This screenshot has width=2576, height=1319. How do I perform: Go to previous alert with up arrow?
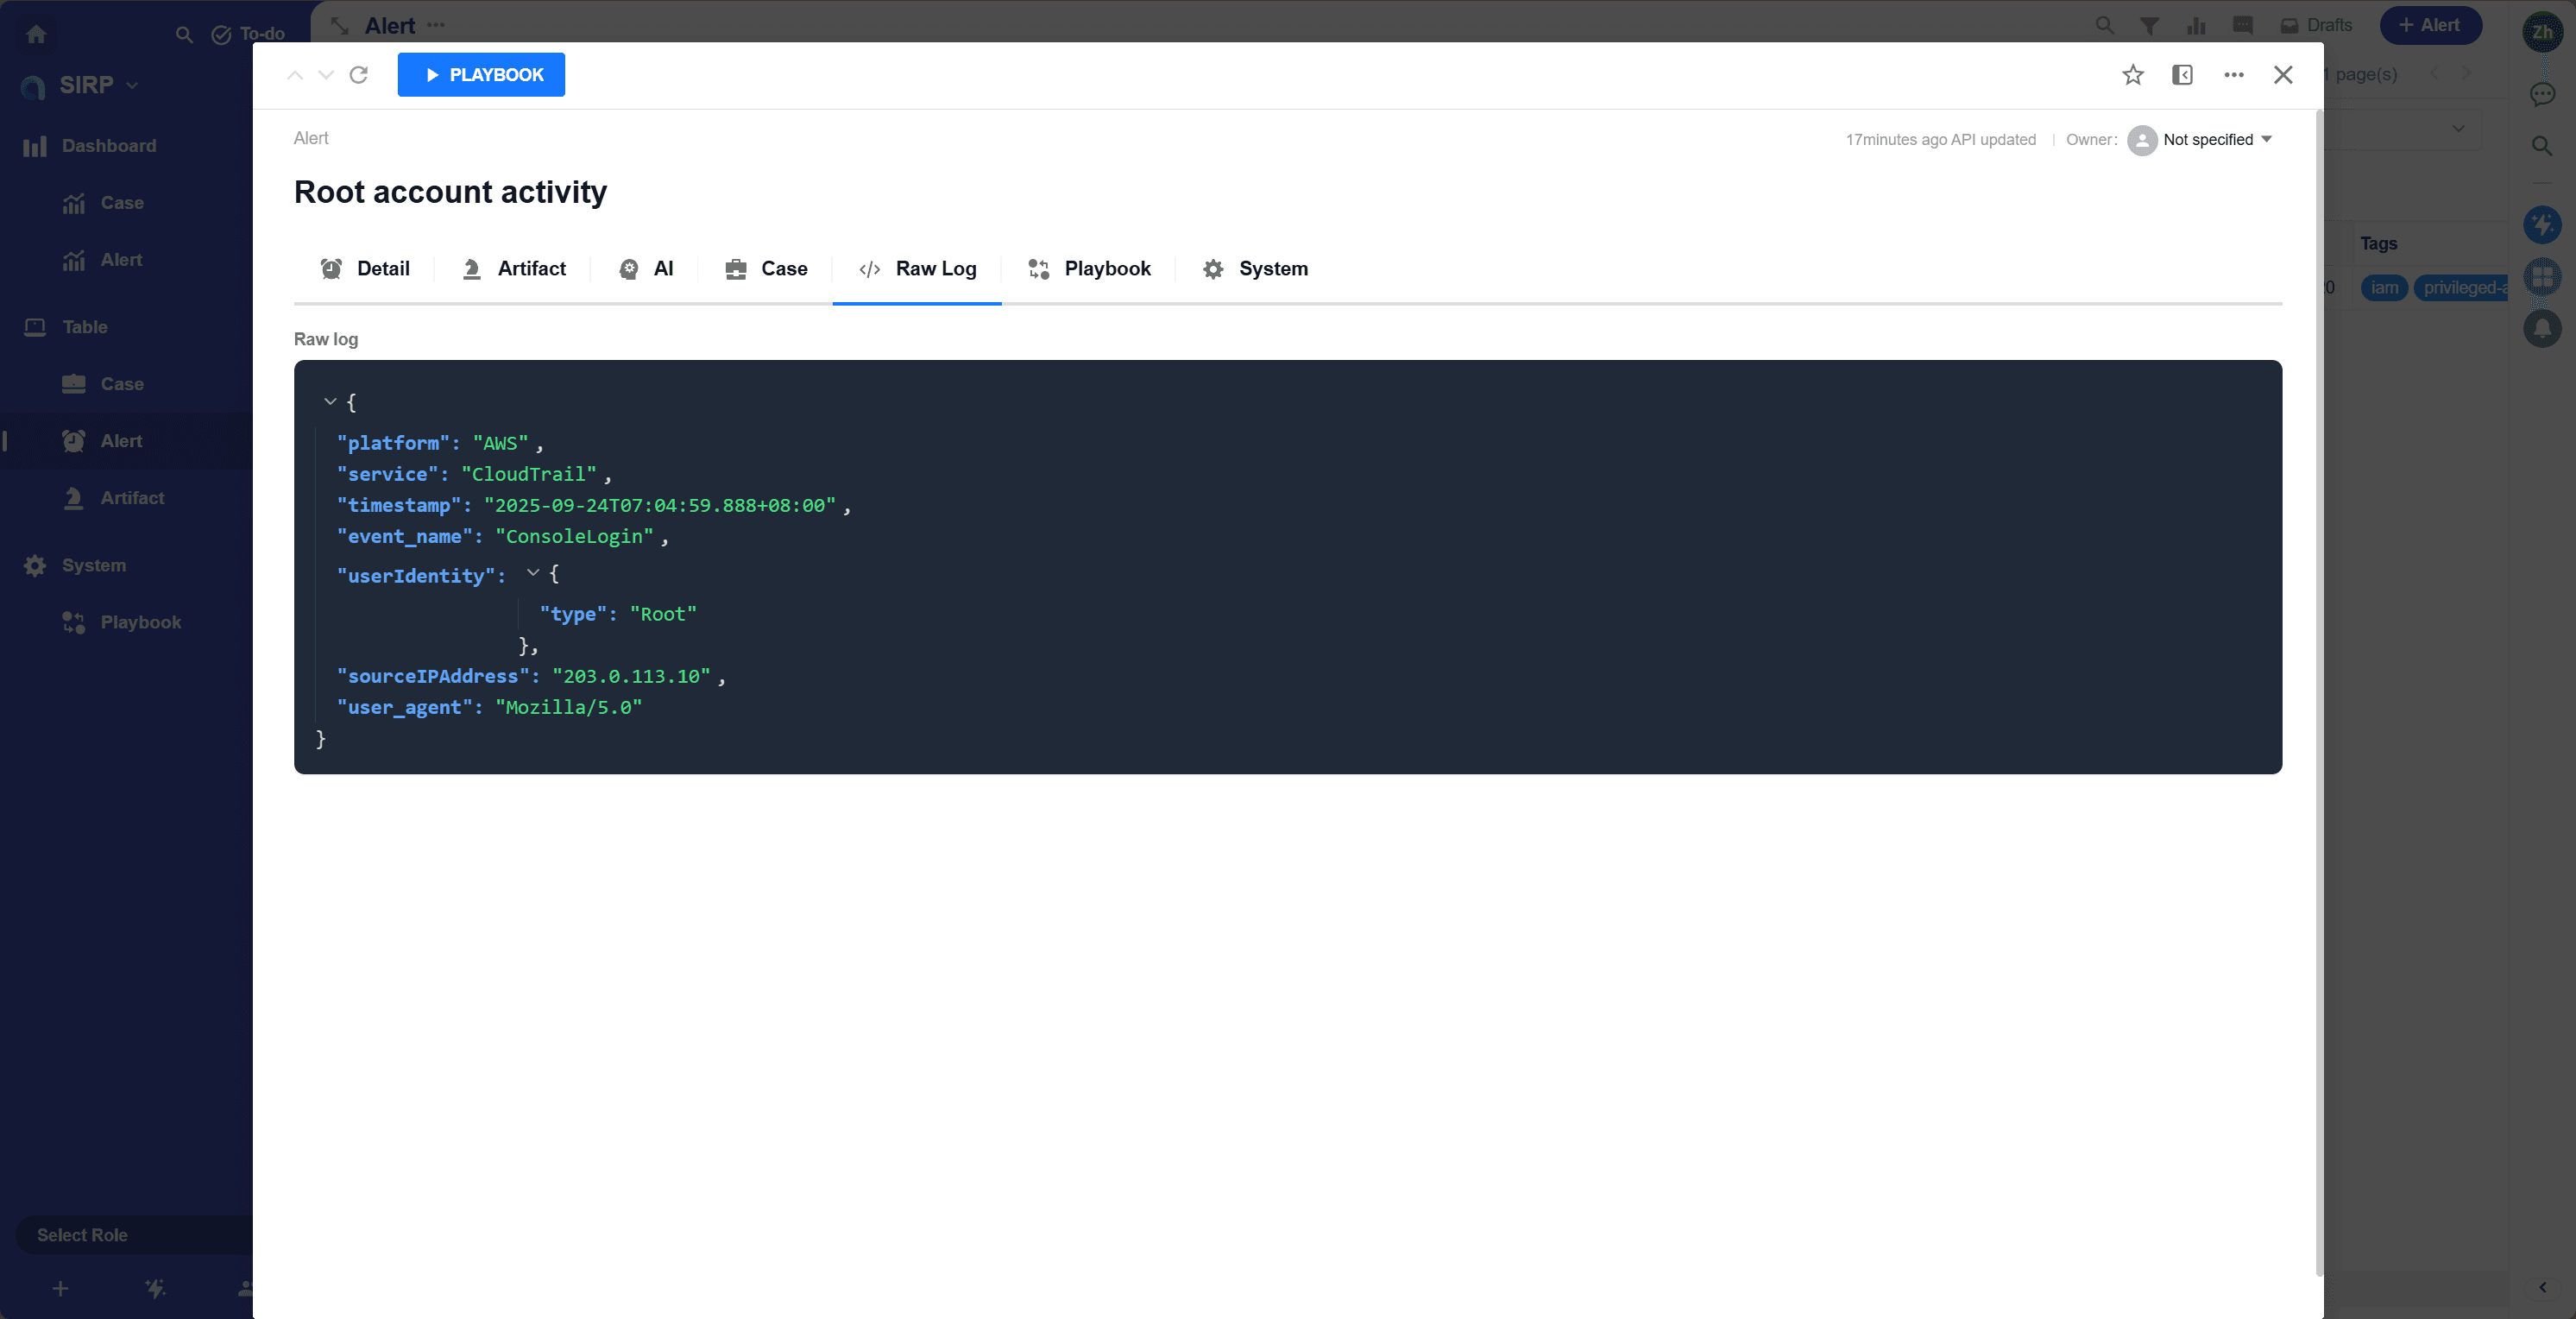click(x=295, y=75)
